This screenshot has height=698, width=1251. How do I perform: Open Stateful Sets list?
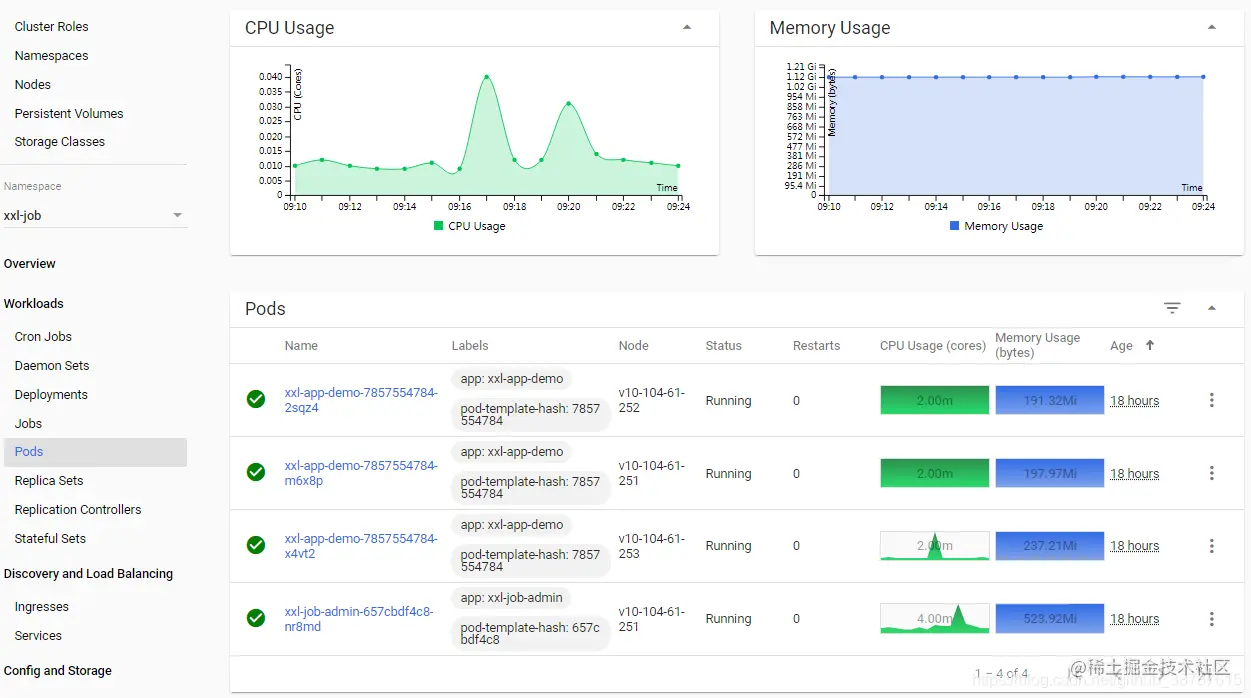[50, 539]
